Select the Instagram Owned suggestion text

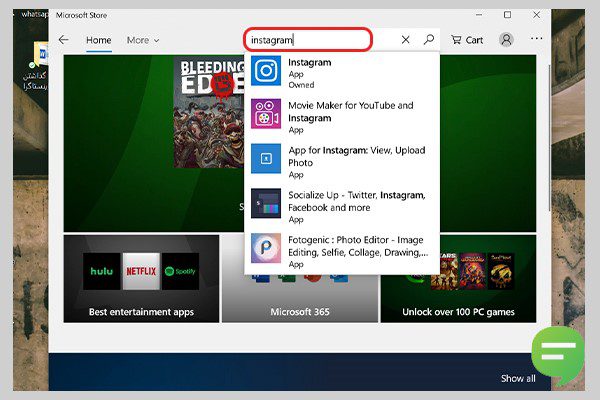point(310,73)
